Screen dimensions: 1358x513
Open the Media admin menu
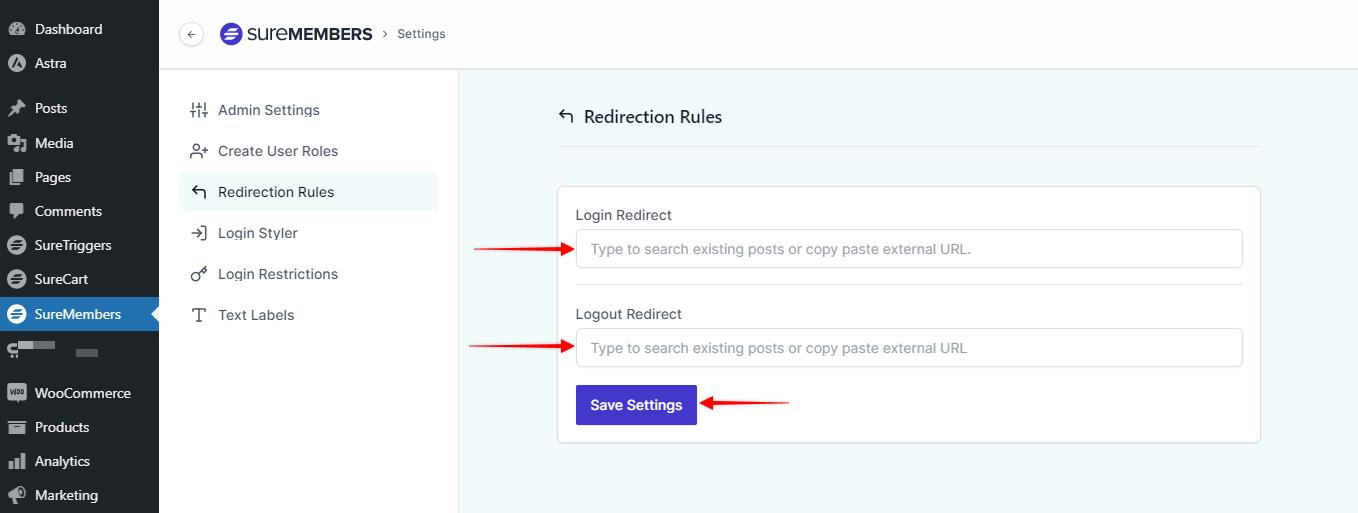54,143
